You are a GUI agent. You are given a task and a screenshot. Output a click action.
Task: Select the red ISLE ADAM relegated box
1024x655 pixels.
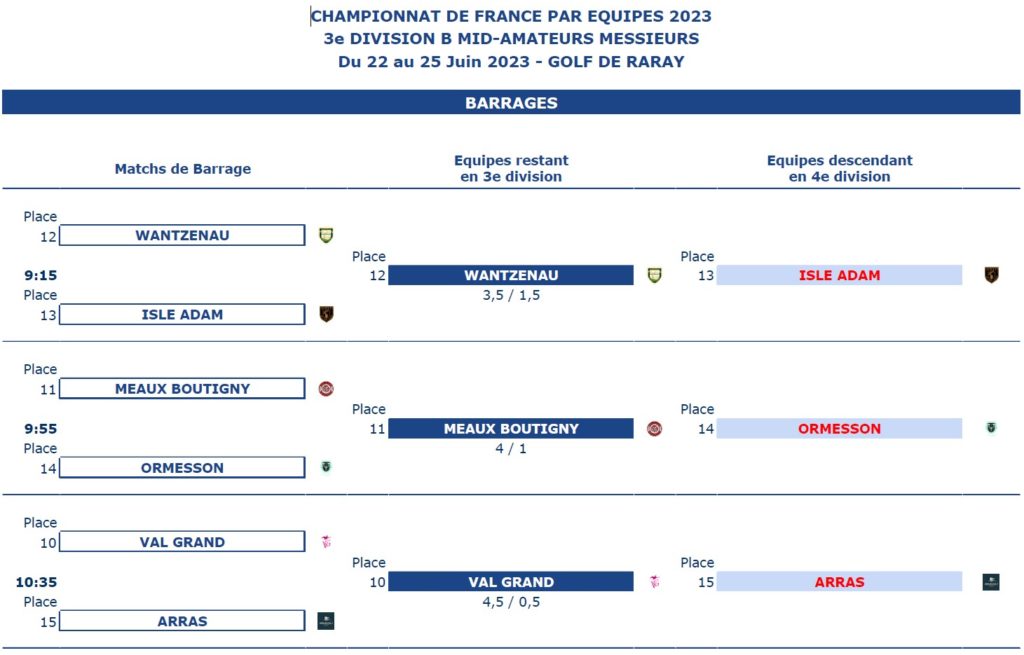[839, 275]
